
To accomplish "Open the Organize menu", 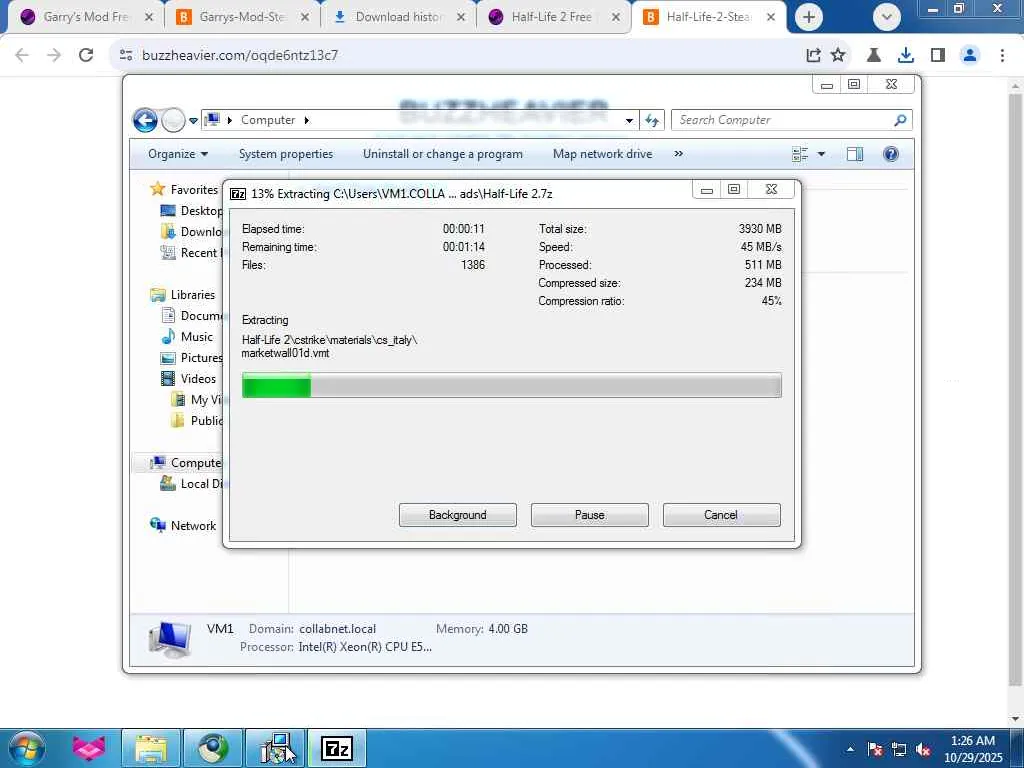I will 178,154.
